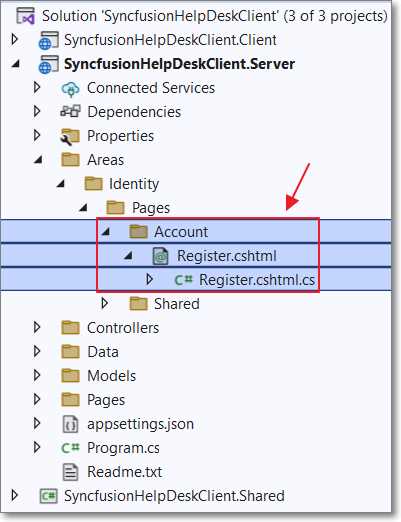Expand the appsettings.json node
The image size is (401, 522).
tap(37, 423)
